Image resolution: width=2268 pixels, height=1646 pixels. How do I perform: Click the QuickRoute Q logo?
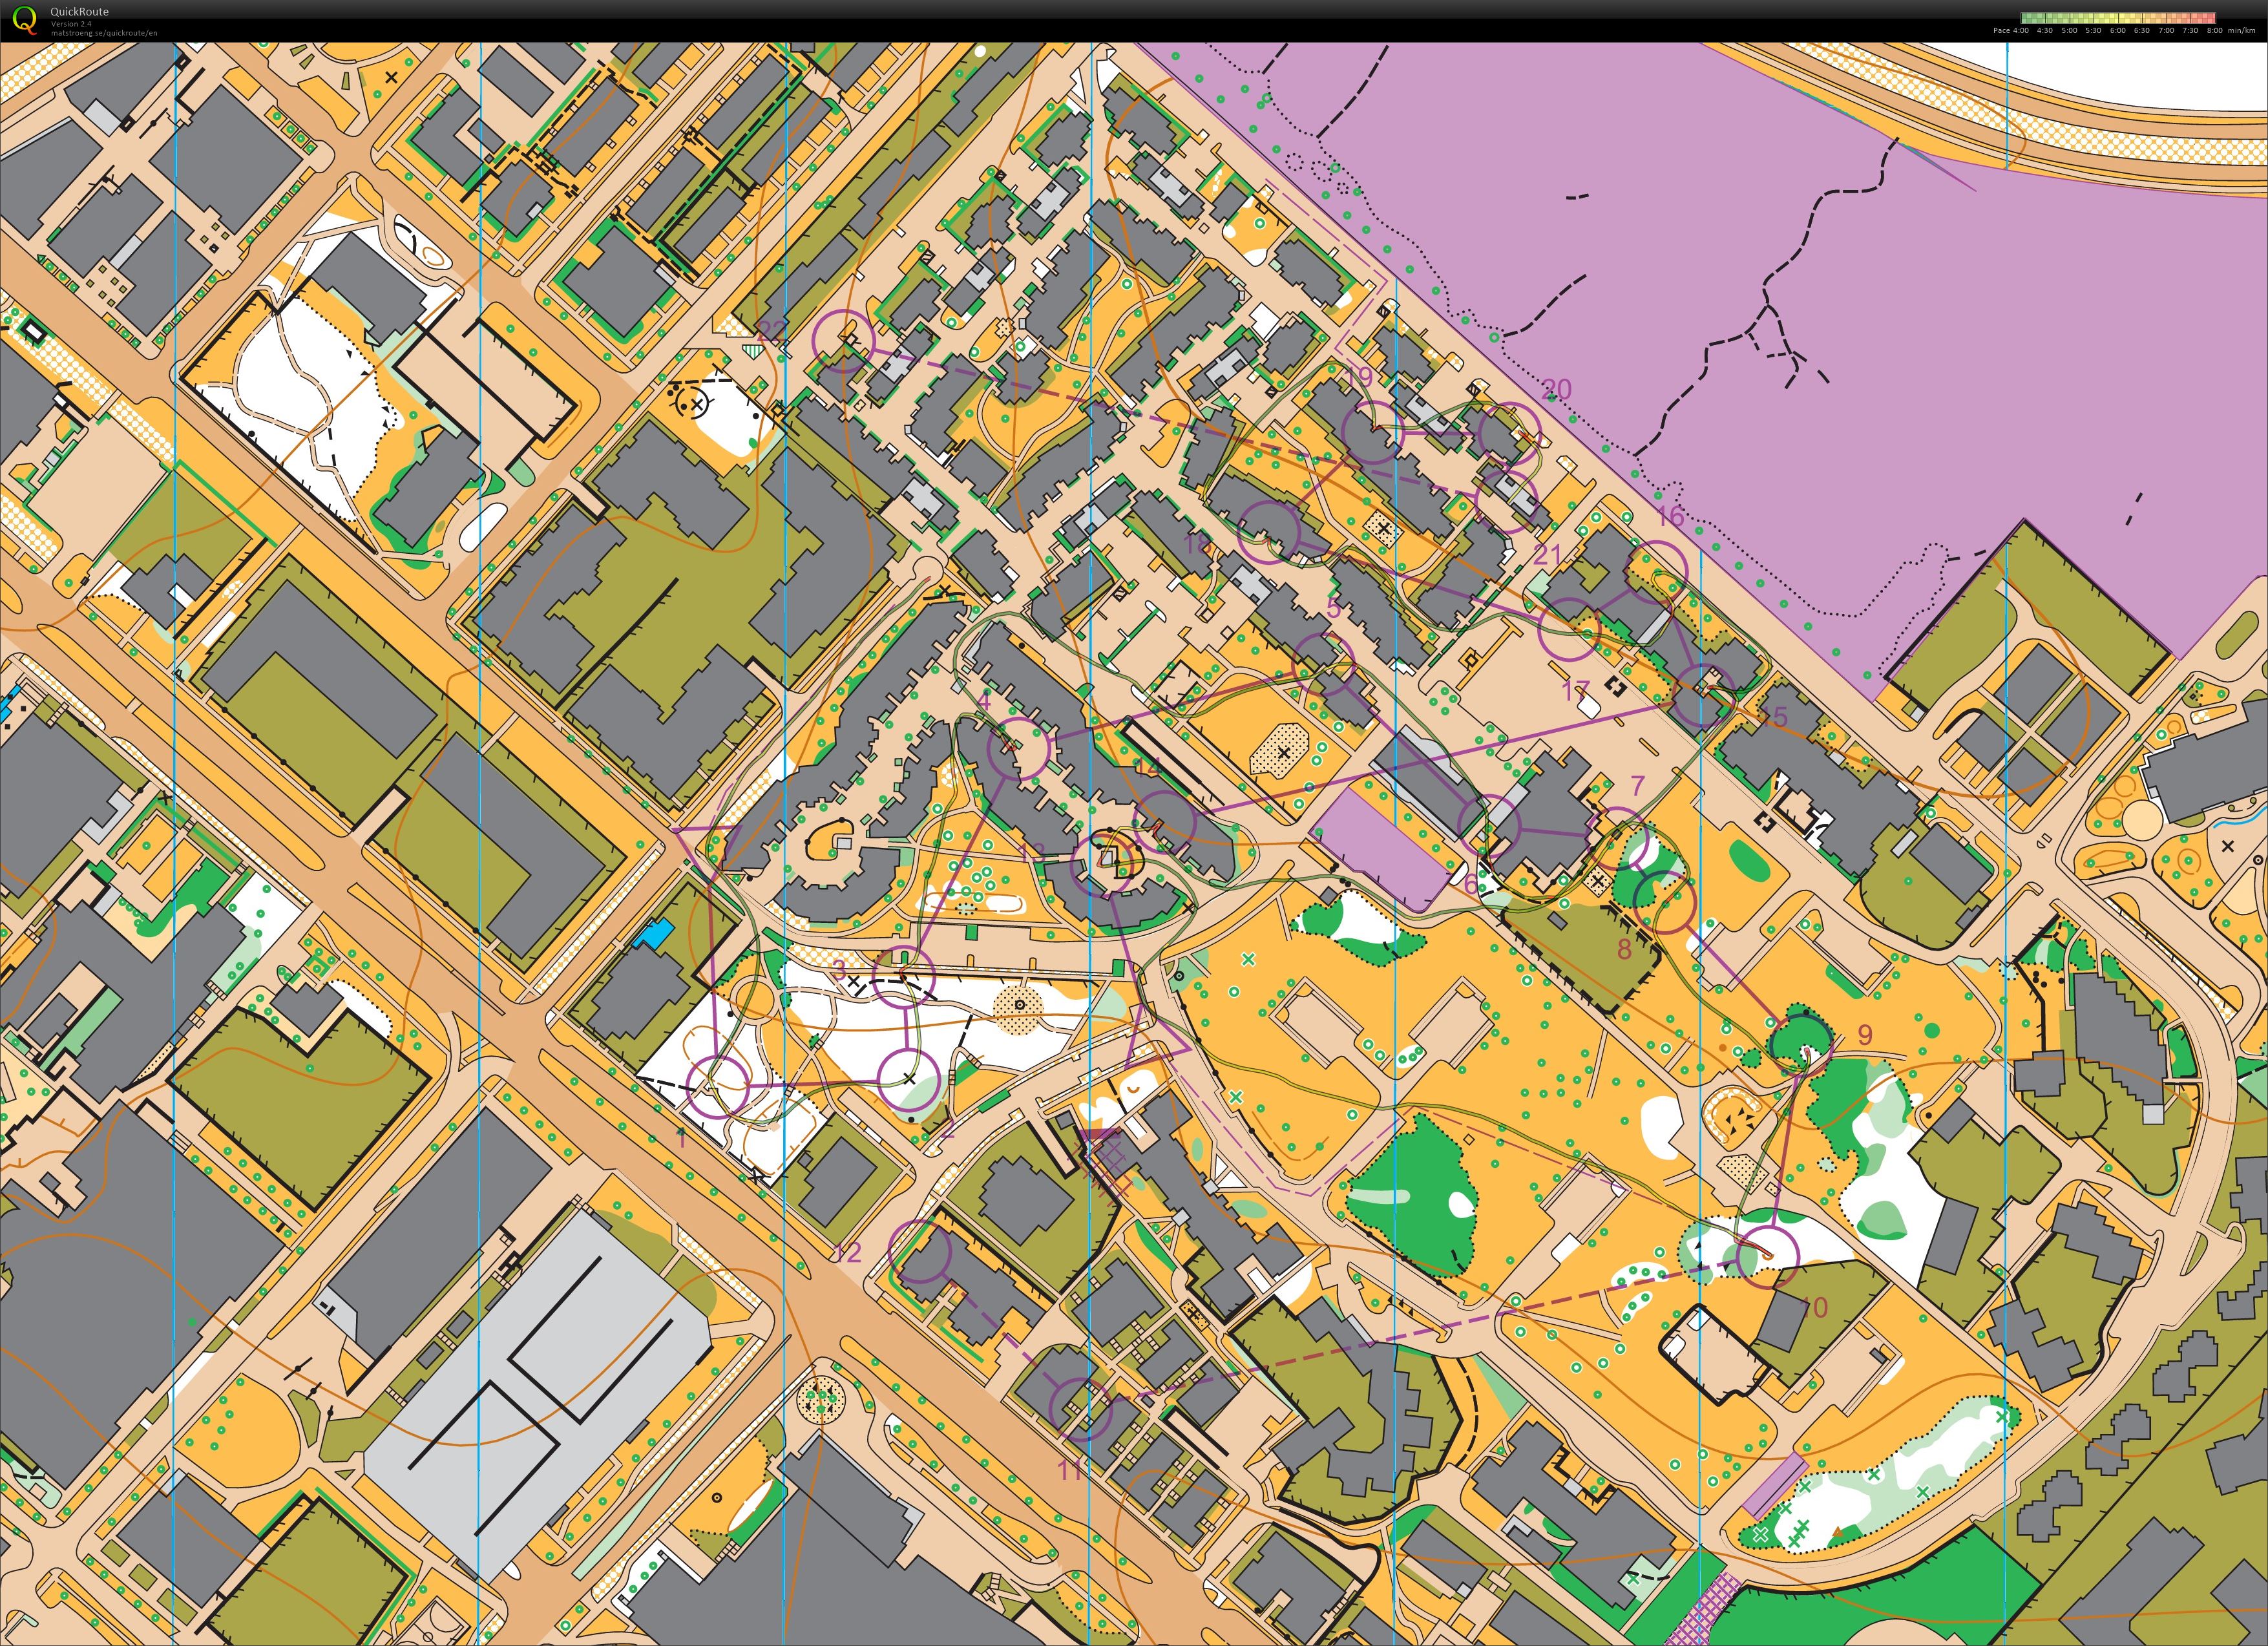tap(24, 19)
